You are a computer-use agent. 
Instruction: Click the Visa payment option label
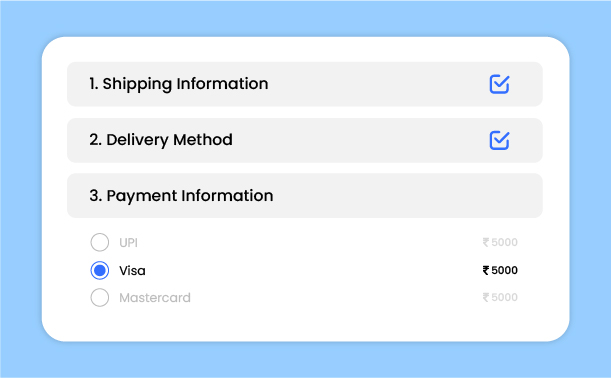[132, 271]
